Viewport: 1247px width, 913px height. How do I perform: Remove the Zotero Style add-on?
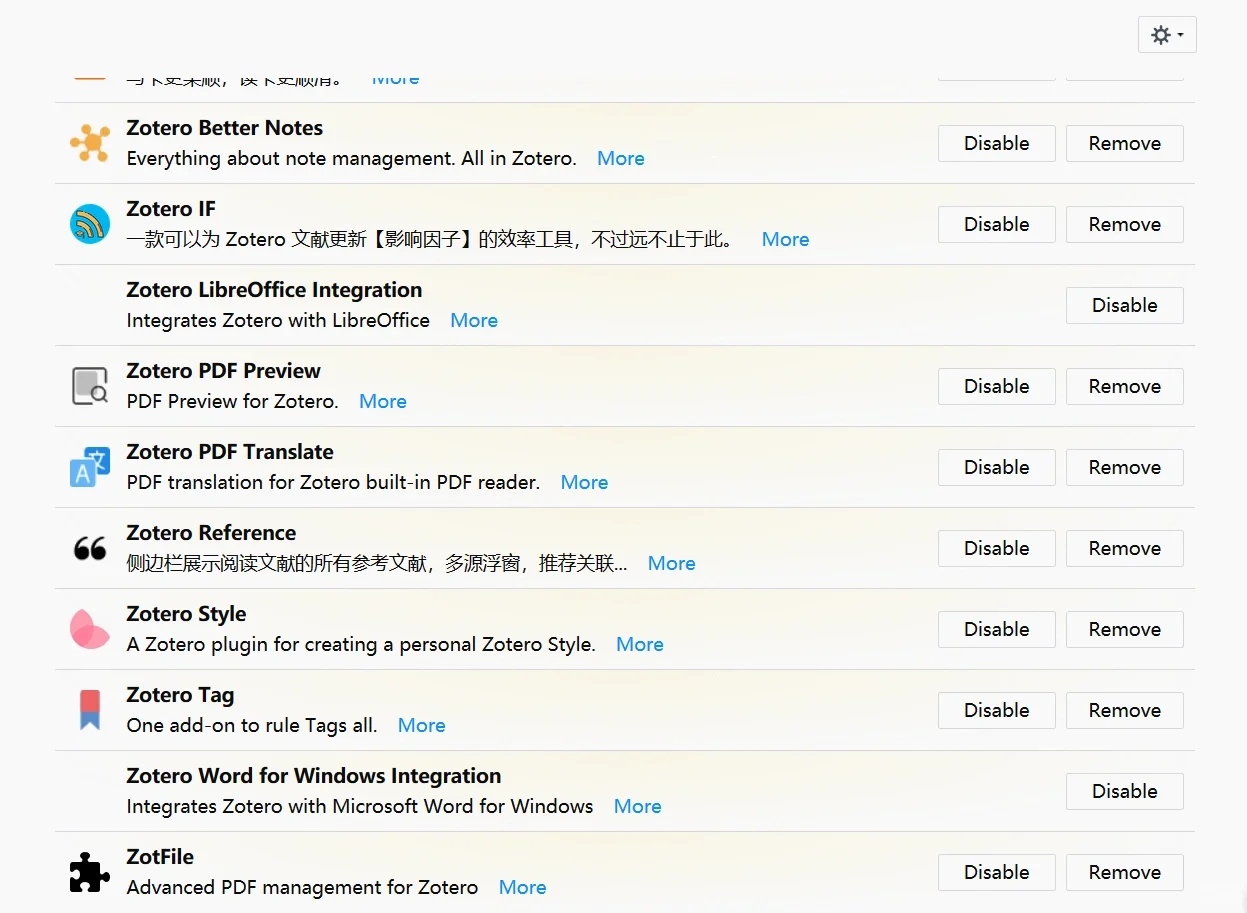[1125, 629]
